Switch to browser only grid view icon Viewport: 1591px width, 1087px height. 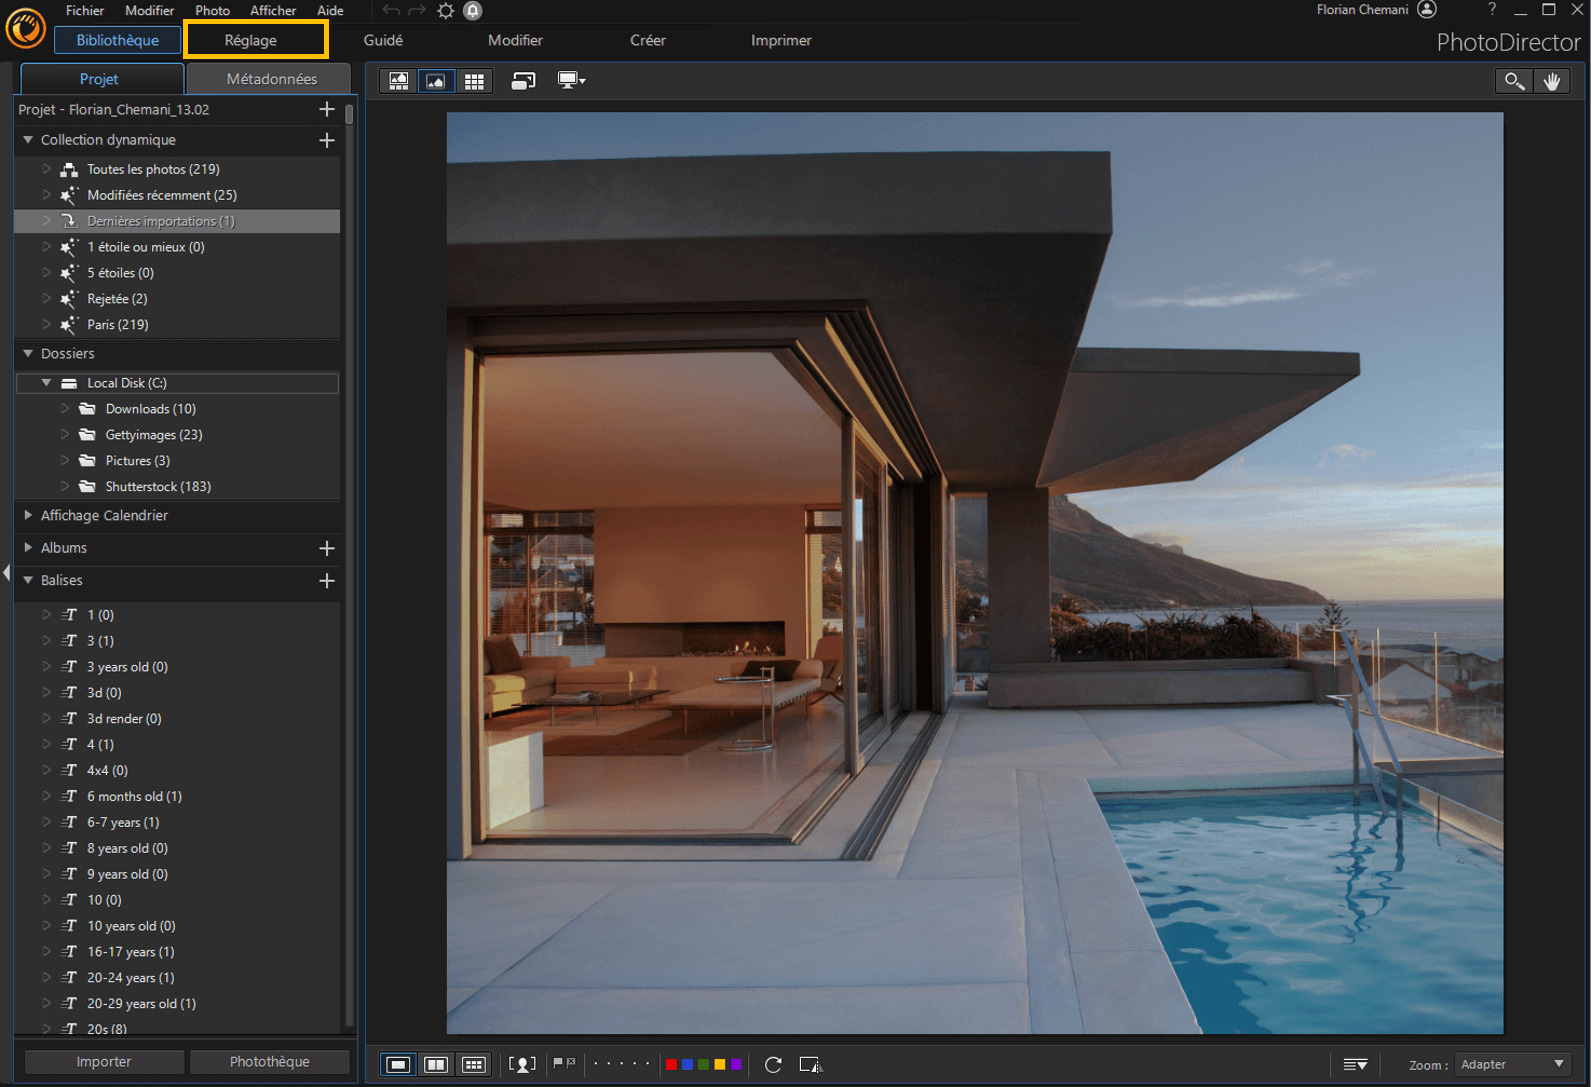(x=474, y=81)
